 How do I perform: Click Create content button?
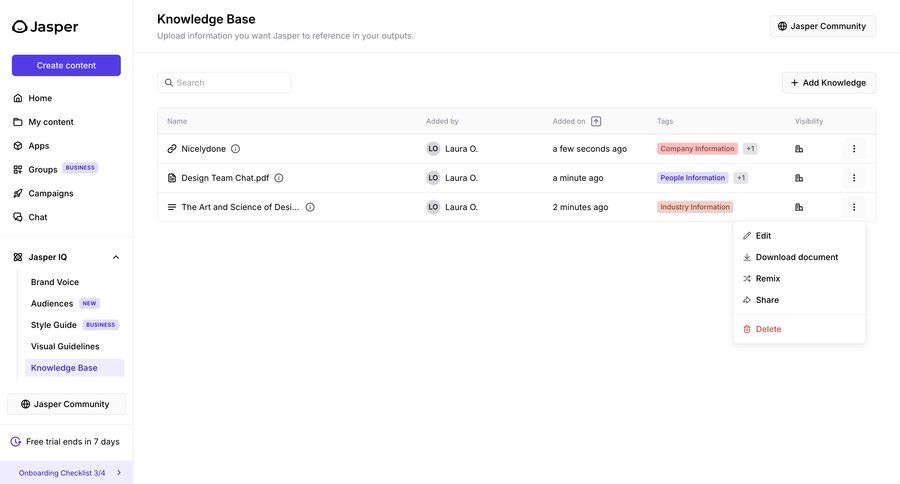[x=66, y=65]
